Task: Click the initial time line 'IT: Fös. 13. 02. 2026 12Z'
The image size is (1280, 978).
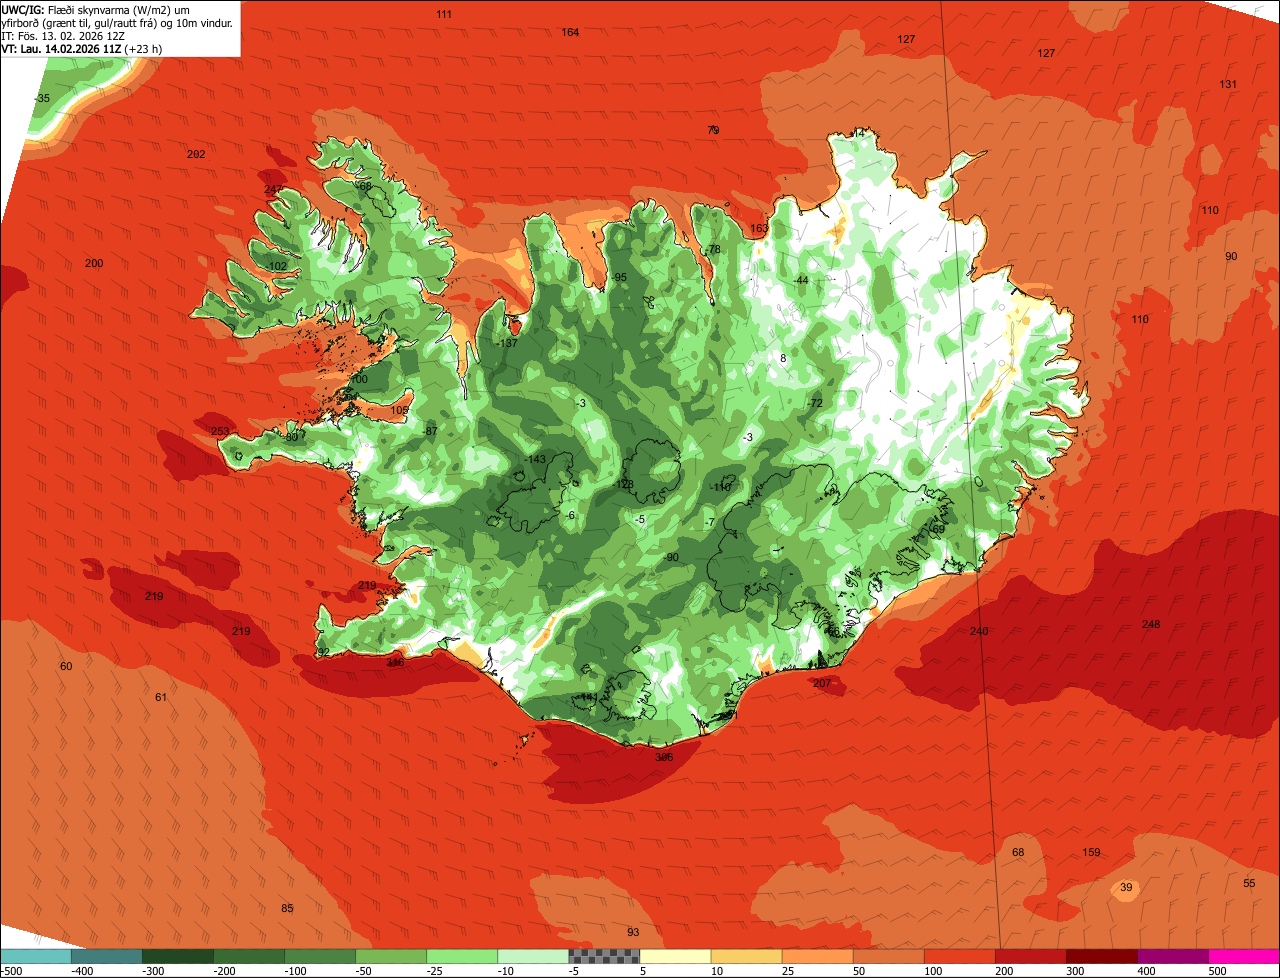Action: (65, 35)
